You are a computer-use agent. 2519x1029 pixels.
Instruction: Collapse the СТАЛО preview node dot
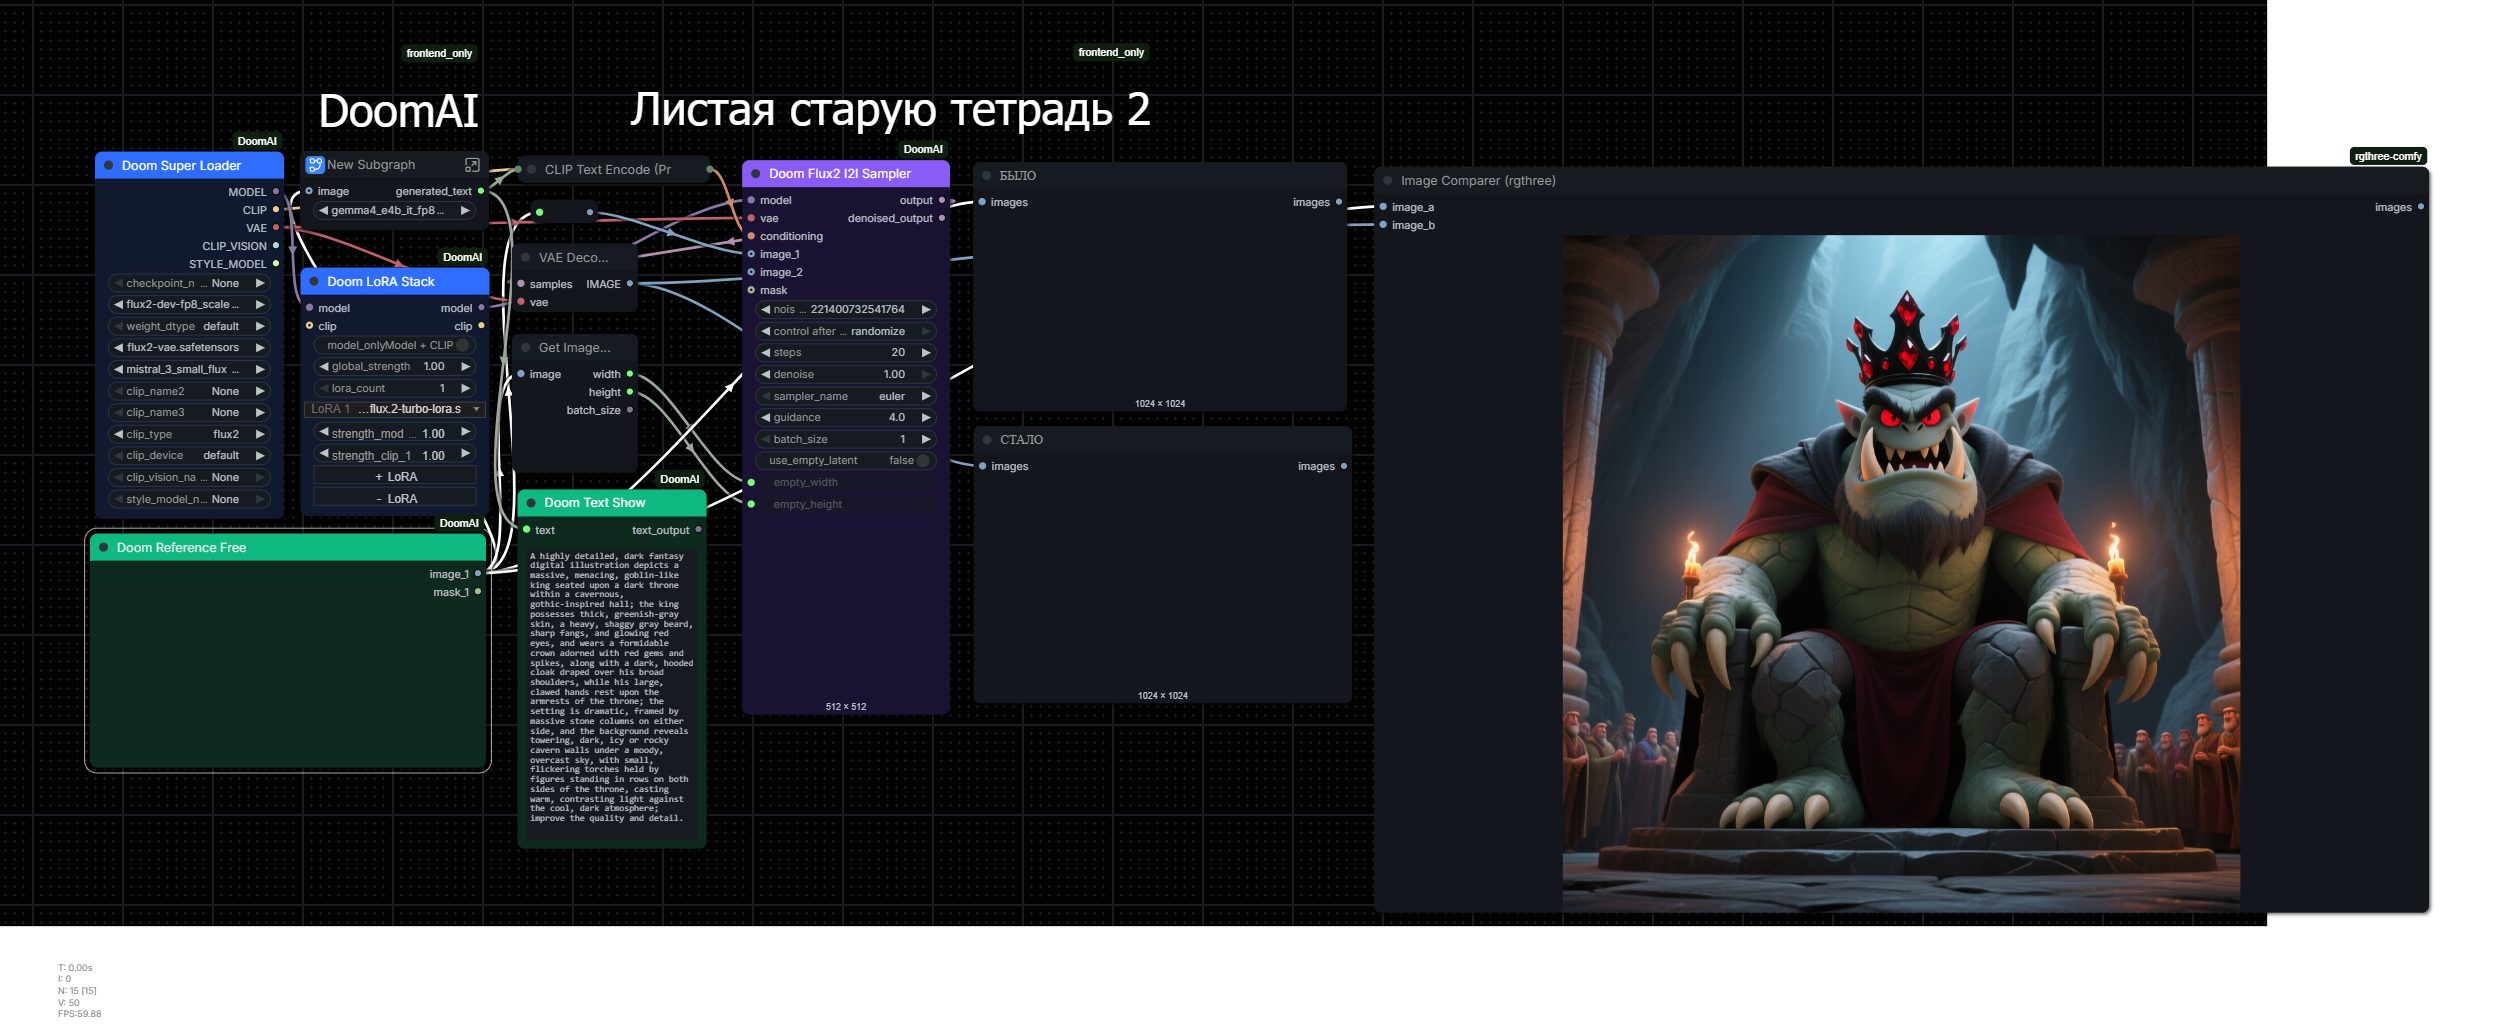coord(987,440)
